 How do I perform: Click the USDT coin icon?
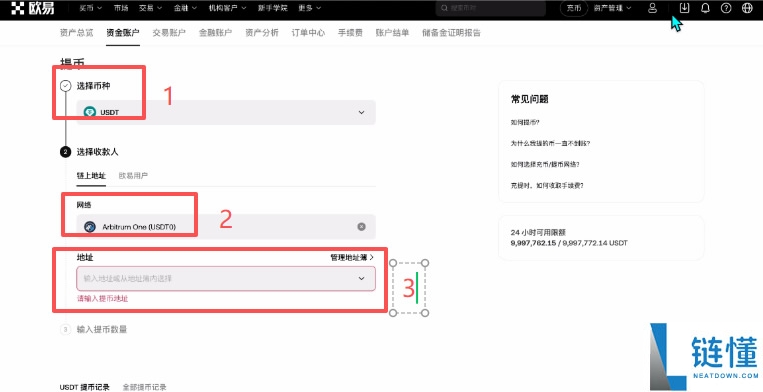coord(90,112)
